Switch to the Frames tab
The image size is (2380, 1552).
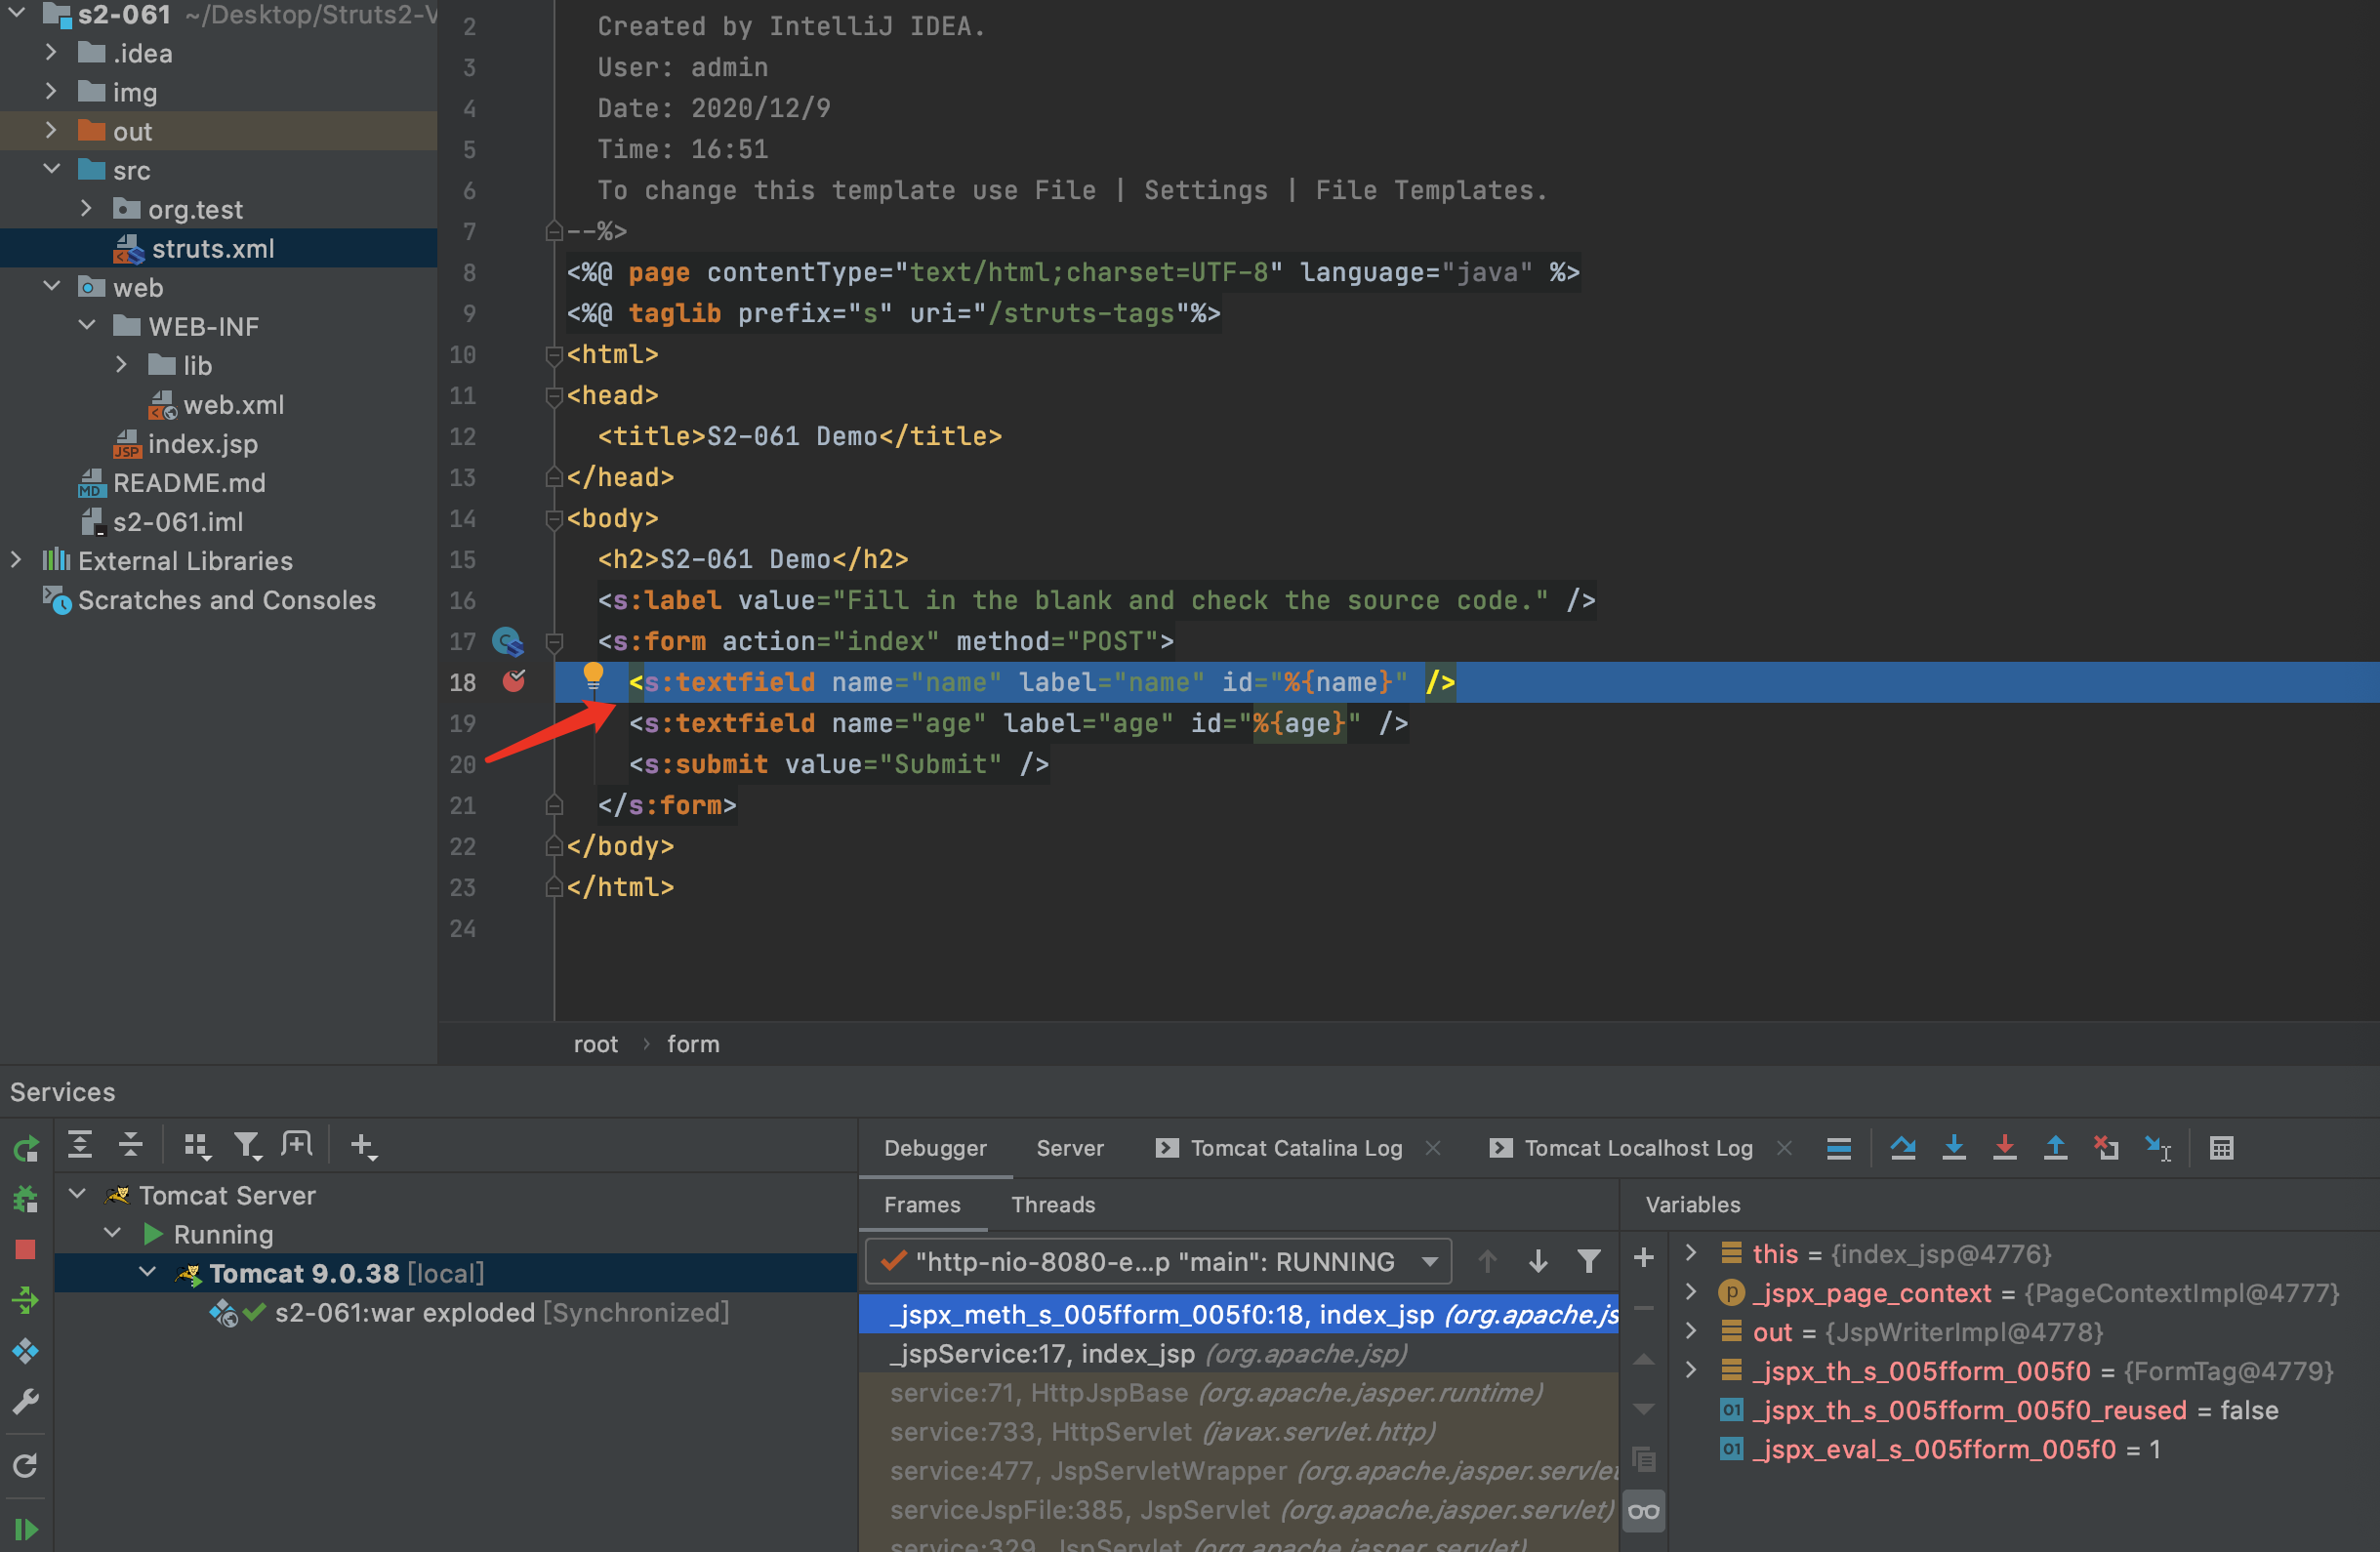pos(922,1204)
